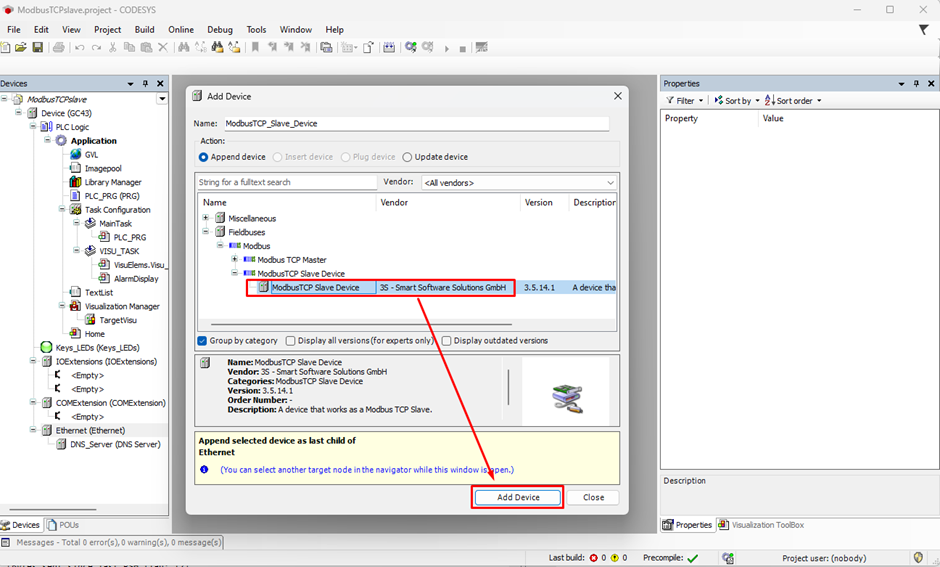Screen dimensions: 940x567
Task: Expand the Miscellaneous category
Action: tap(206, 218)
